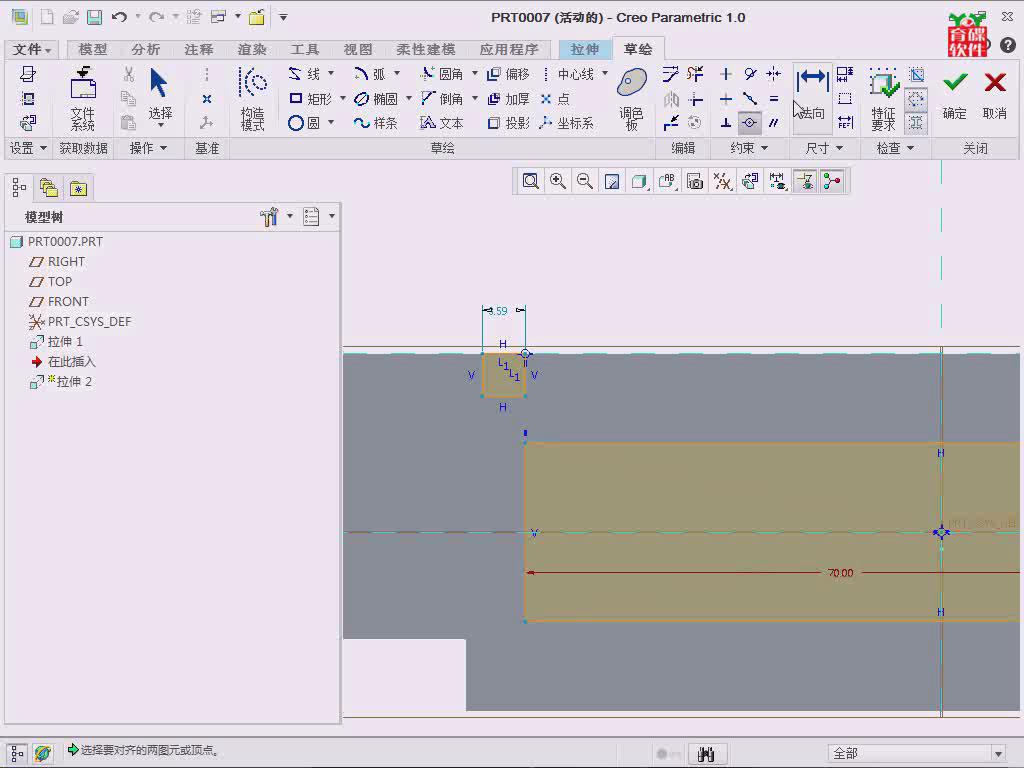
Task: Open the 设置 (Setup) group dropdown
Action: click(28, 148)
